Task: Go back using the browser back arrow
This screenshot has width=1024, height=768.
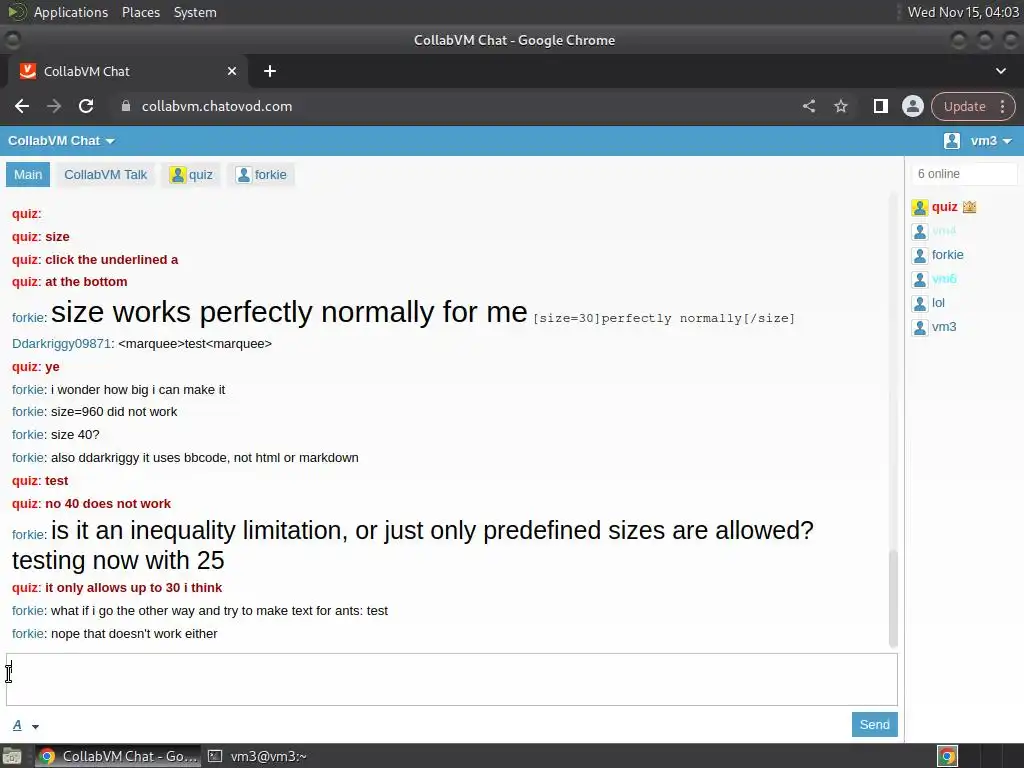Action: tap(22, 106)
